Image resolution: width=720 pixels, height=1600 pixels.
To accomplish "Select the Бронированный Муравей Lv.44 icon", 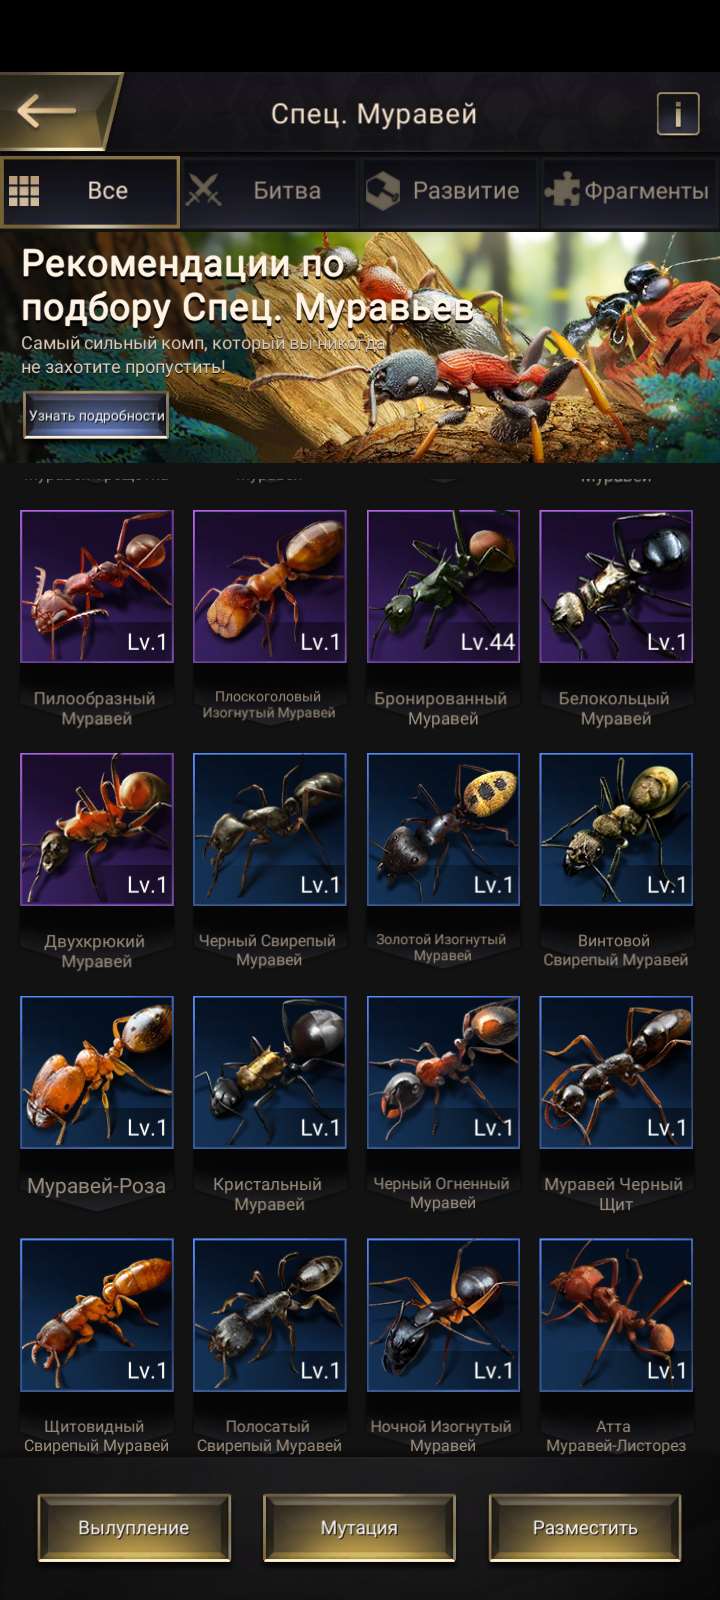I will pyautogui.click(x=443, y=586).
